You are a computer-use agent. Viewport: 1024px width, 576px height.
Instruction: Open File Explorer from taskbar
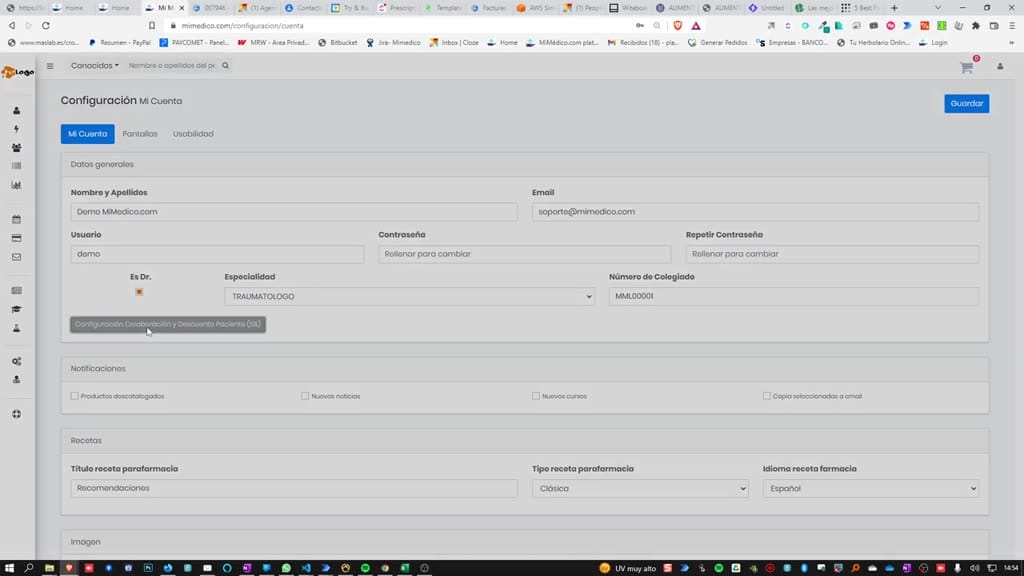tap(49, 568)
